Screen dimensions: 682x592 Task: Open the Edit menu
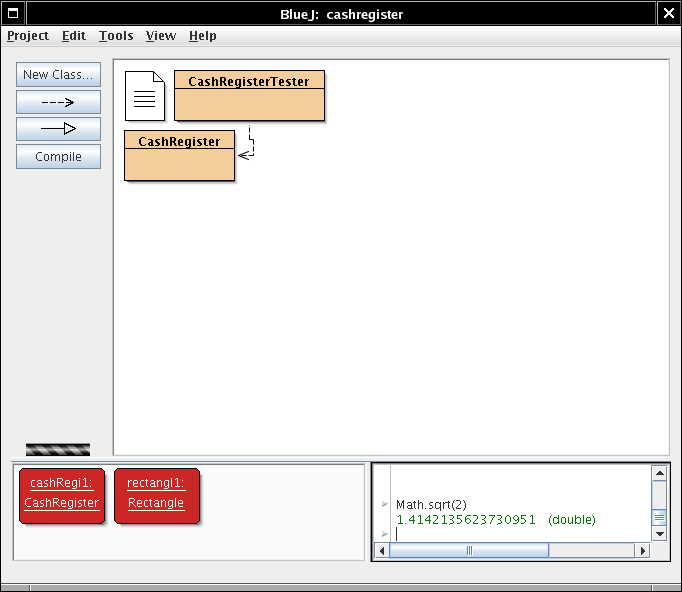[74, 36]
